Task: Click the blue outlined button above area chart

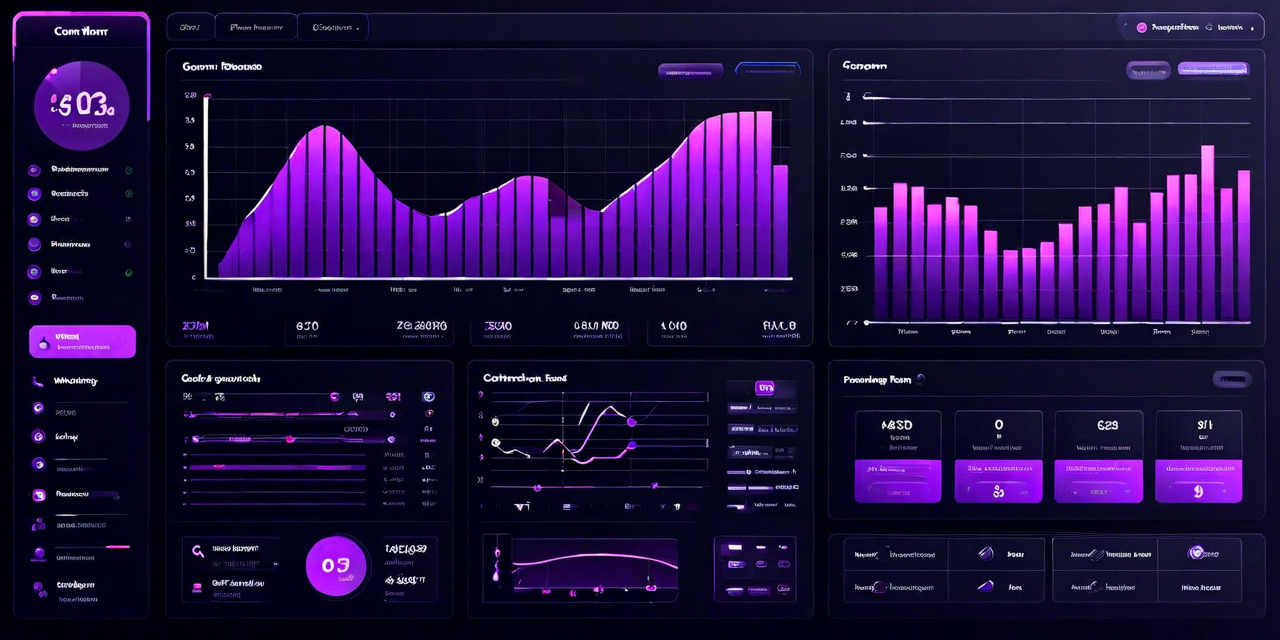Action: point(767,70)
